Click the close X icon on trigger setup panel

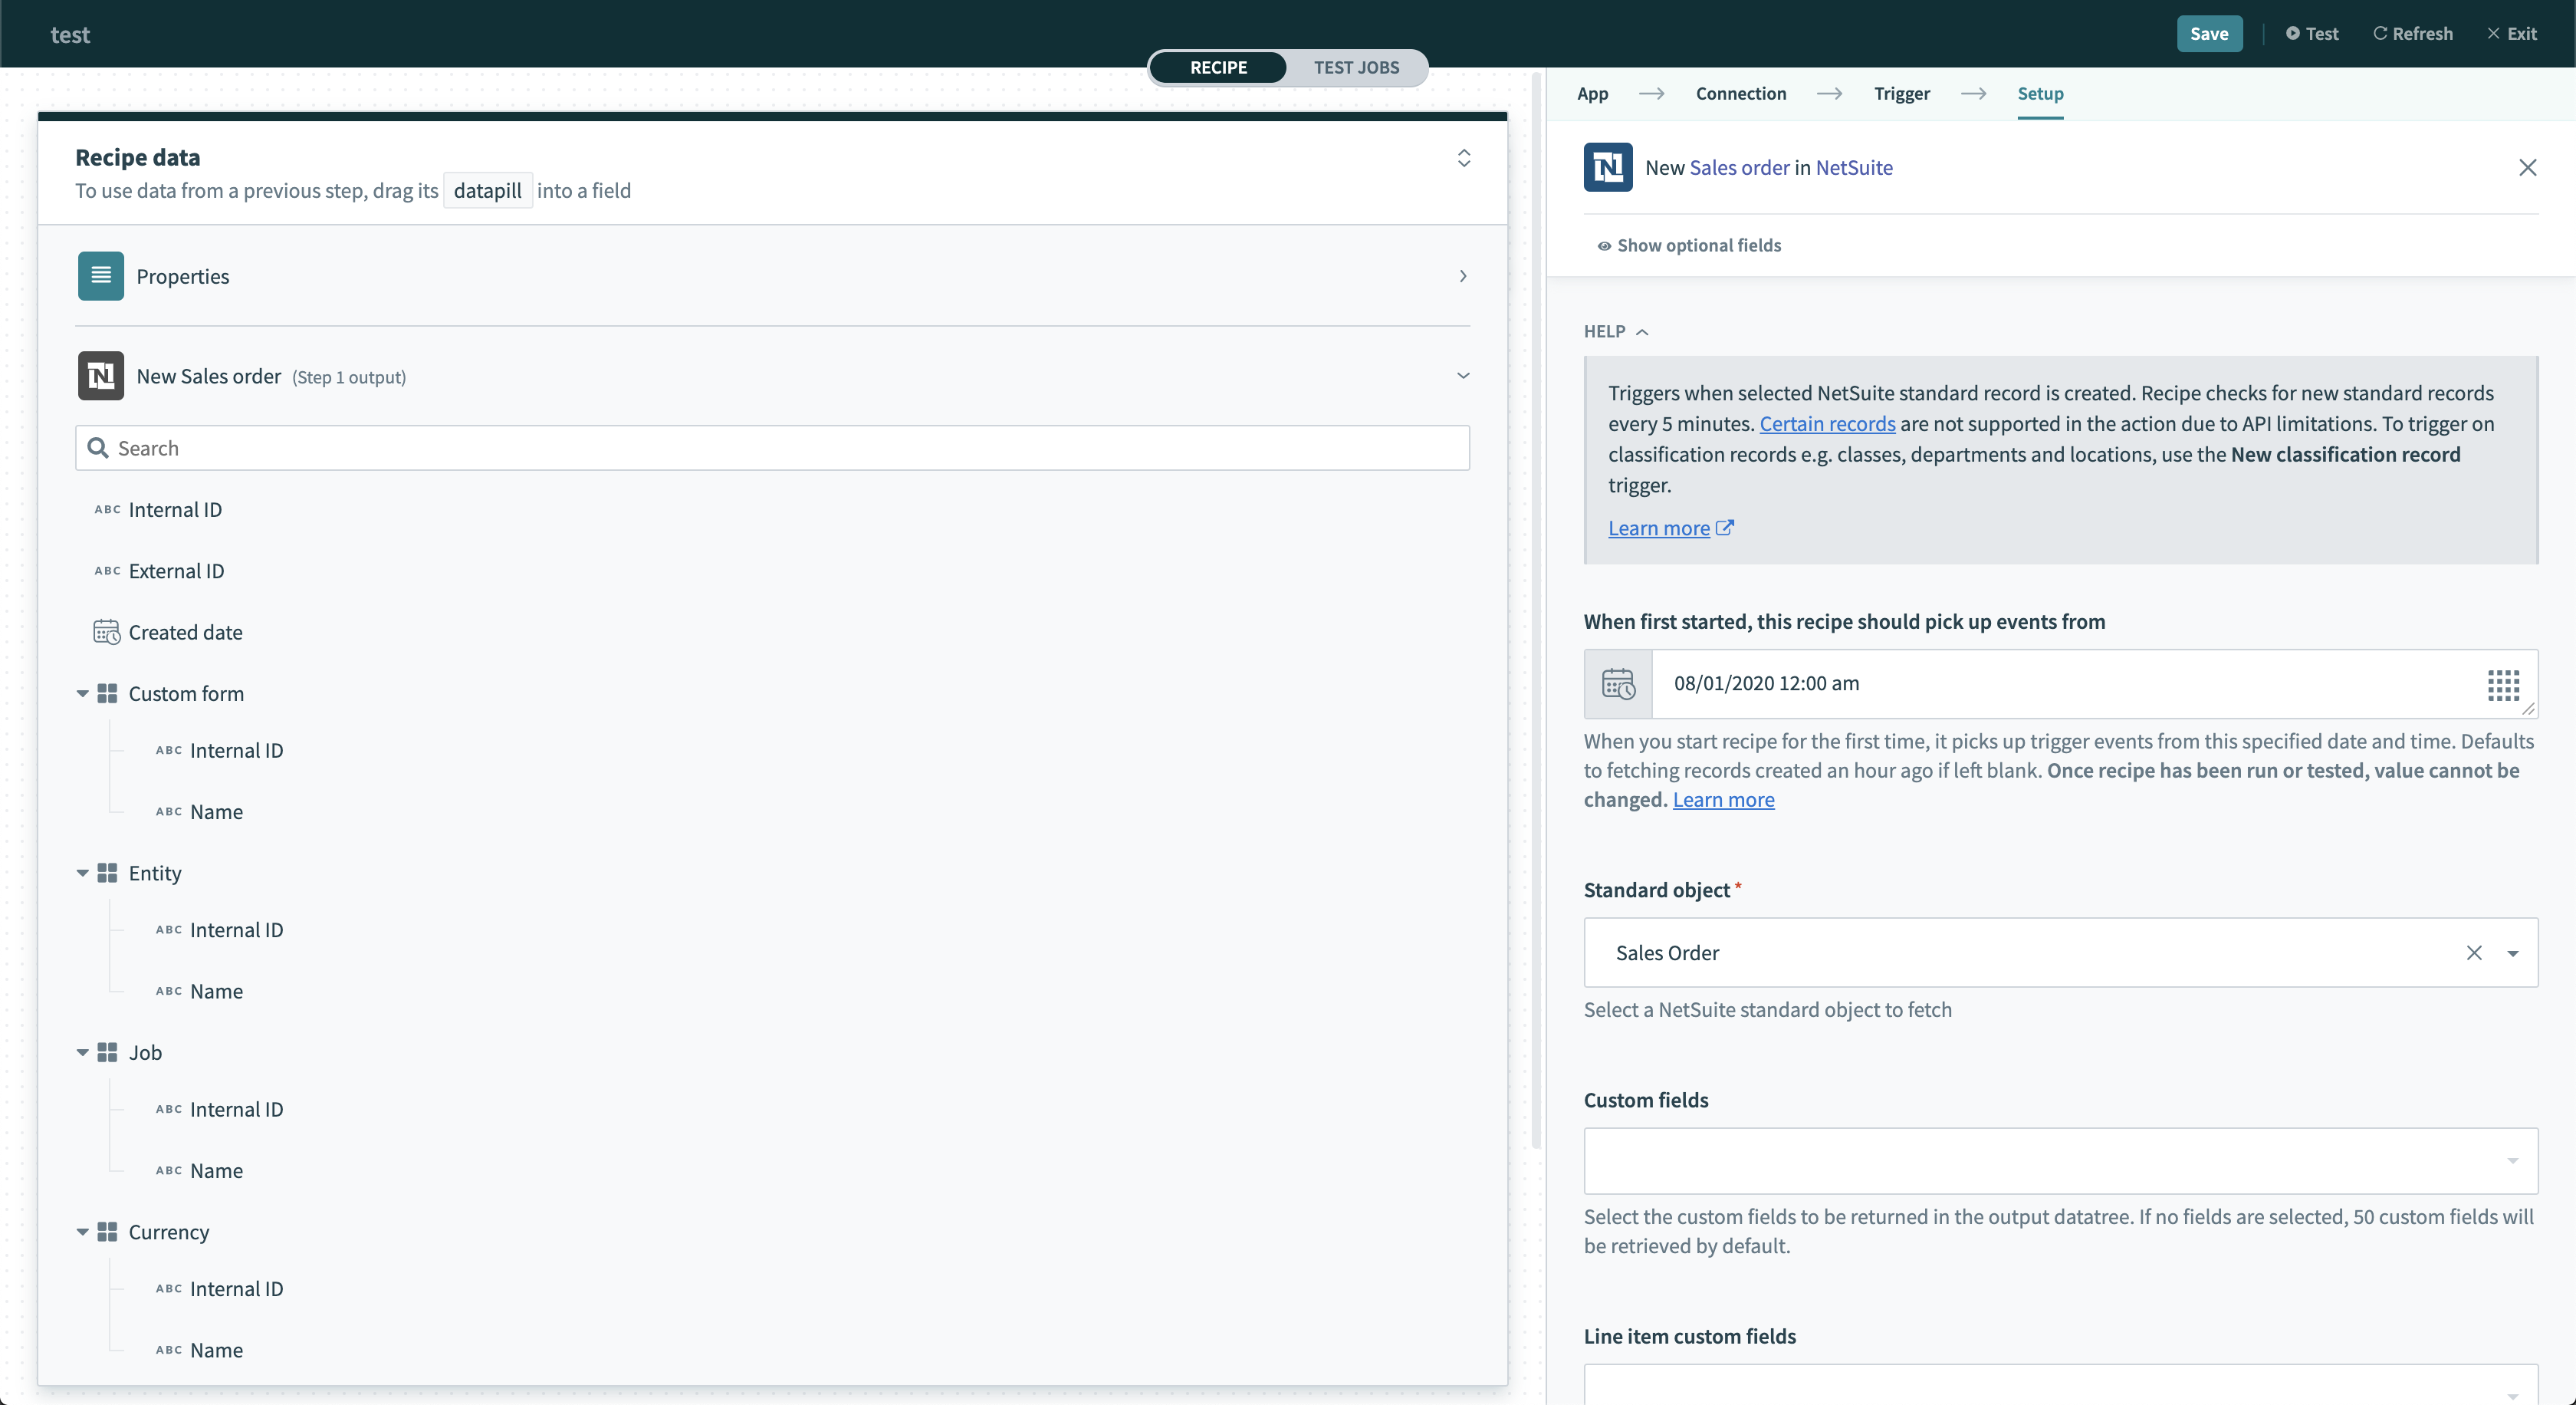[2528, 168]
